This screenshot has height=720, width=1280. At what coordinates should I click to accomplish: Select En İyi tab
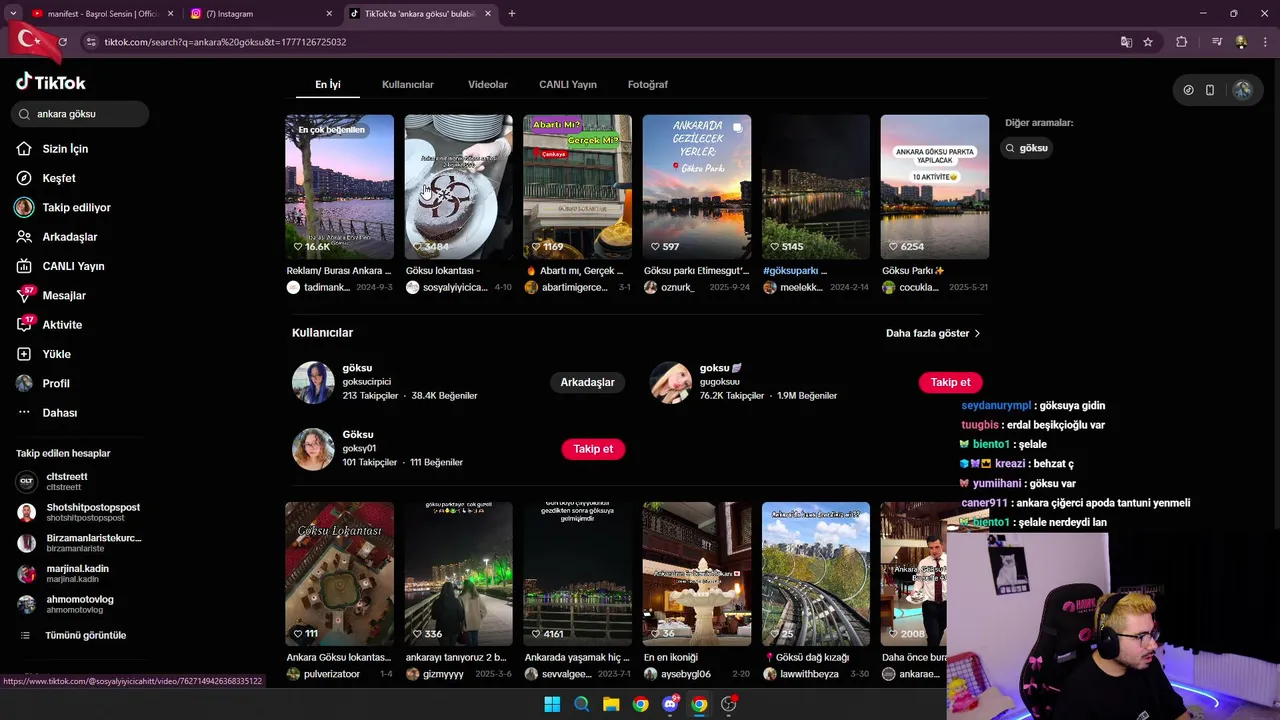(328, 85)
